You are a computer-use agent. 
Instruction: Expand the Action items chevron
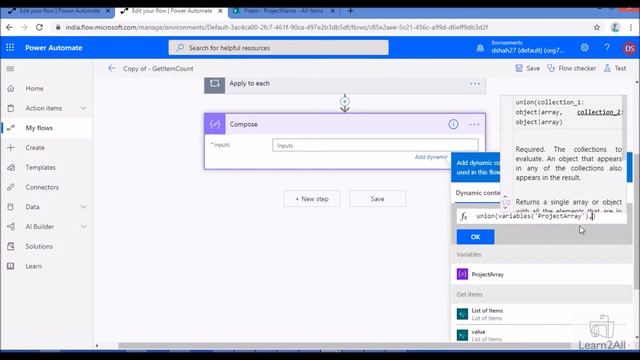pyautogui.click(x=83, y=108)
